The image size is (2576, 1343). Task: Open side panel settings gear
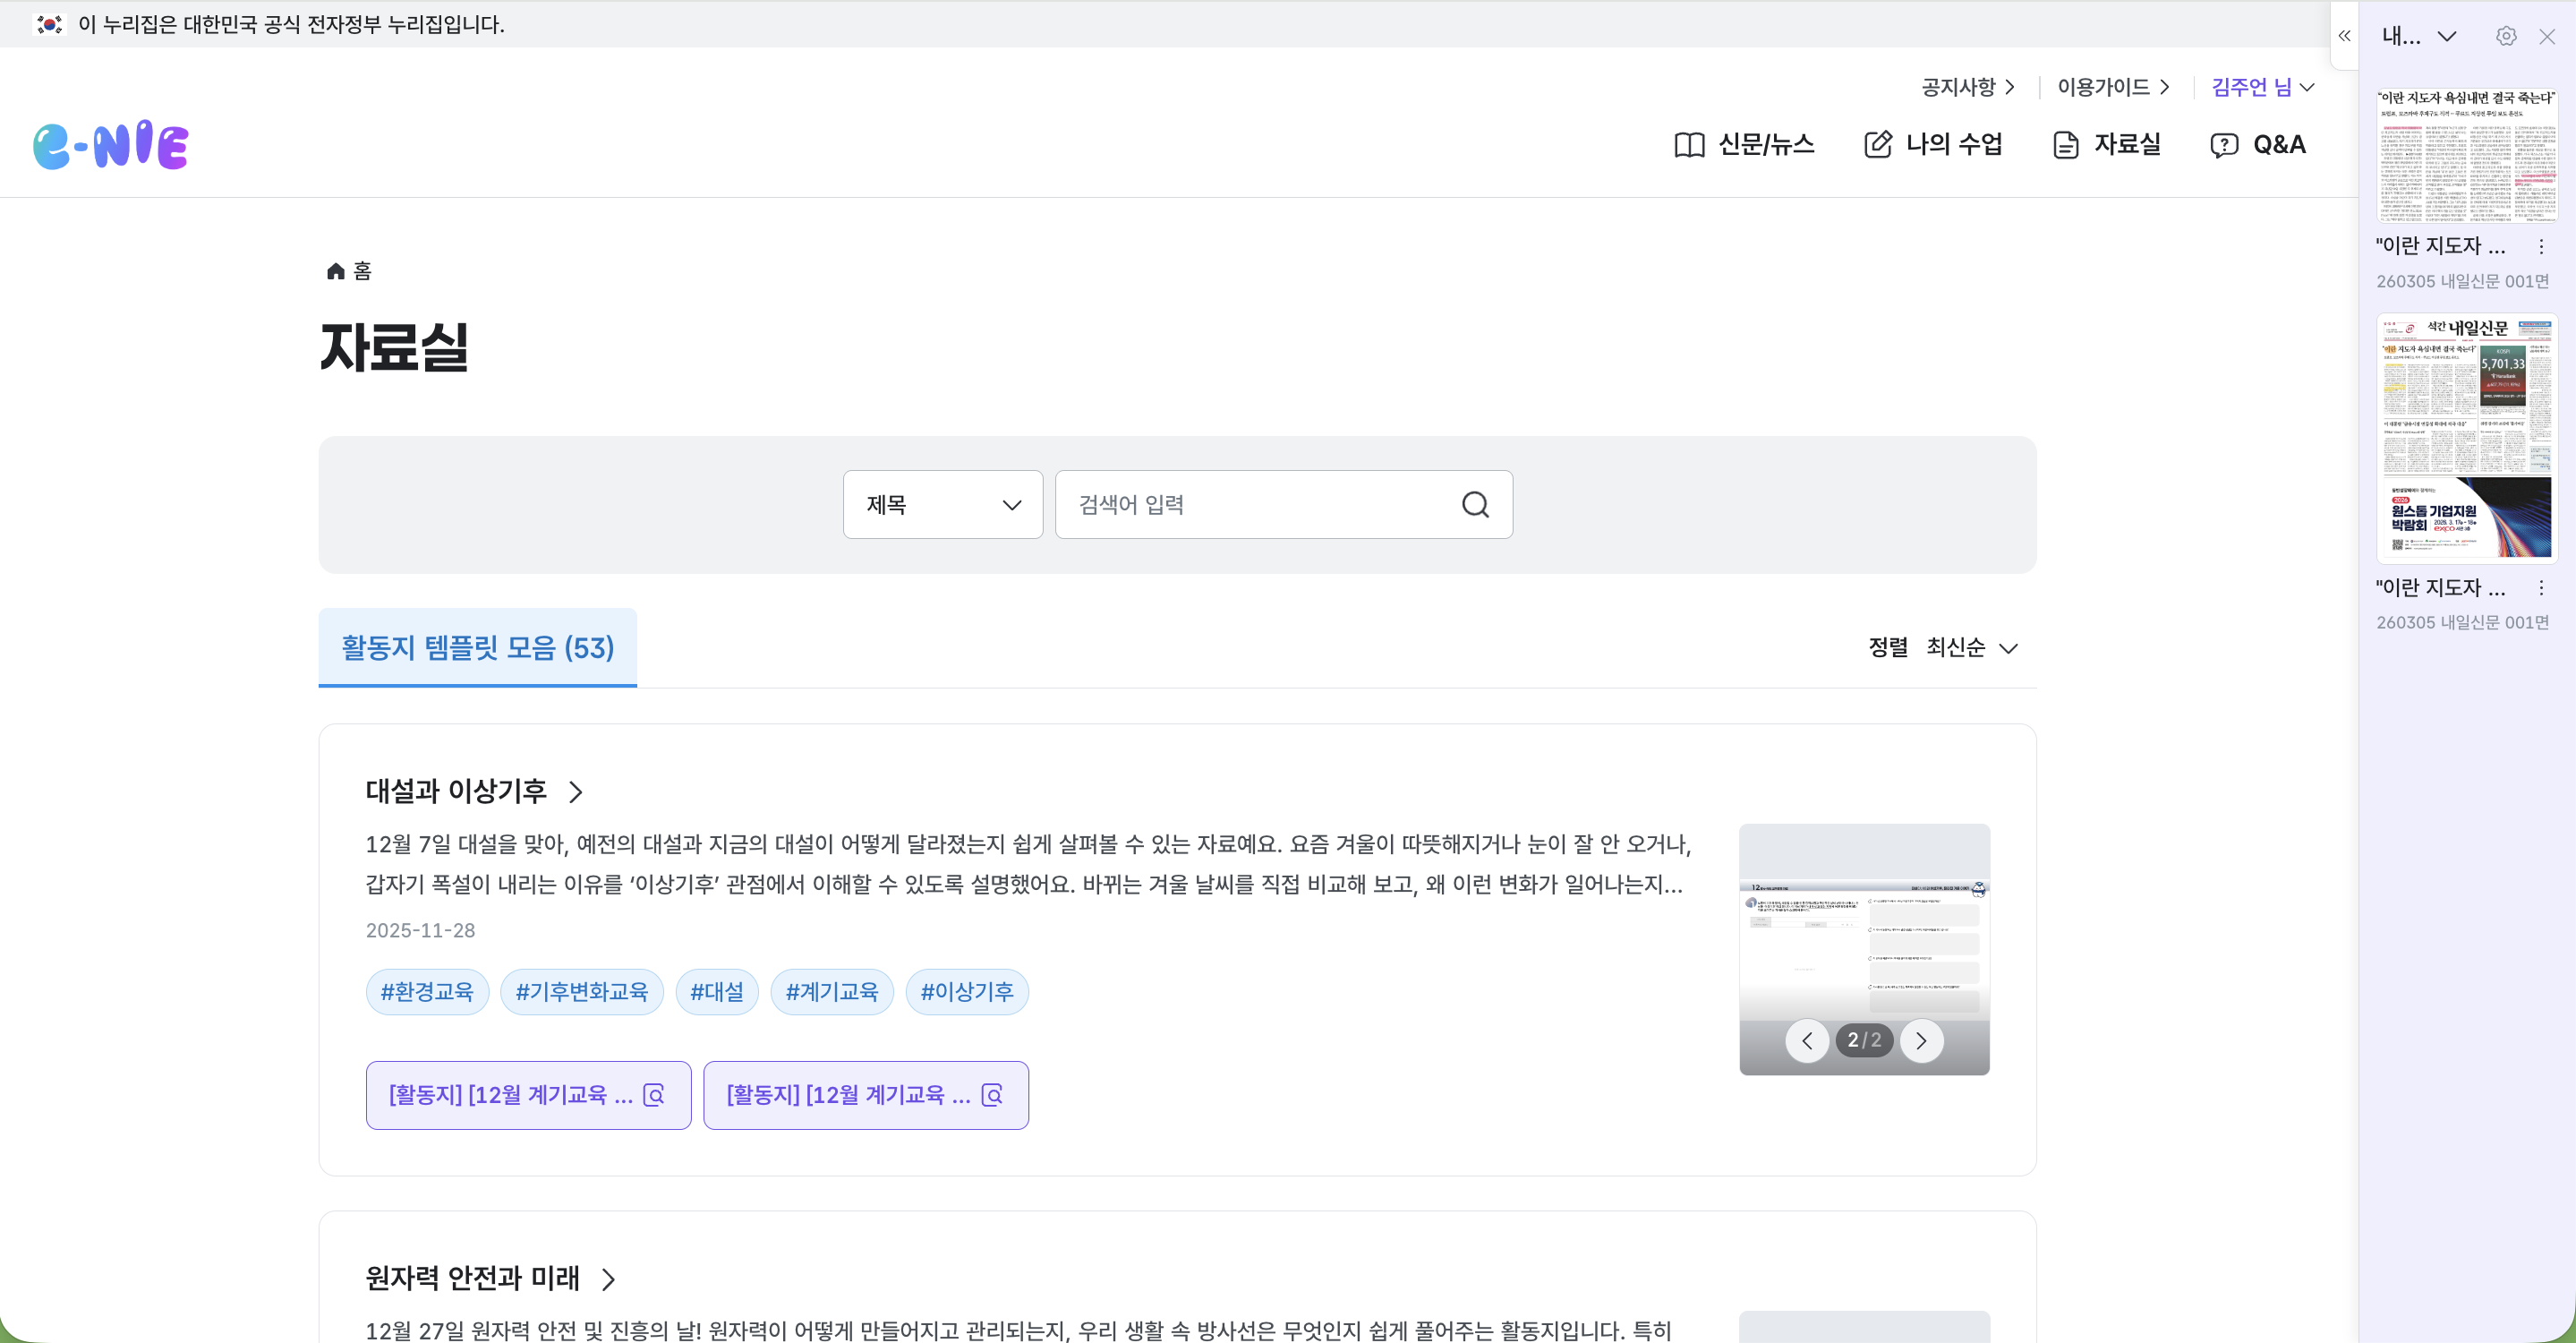[2505, 36]
